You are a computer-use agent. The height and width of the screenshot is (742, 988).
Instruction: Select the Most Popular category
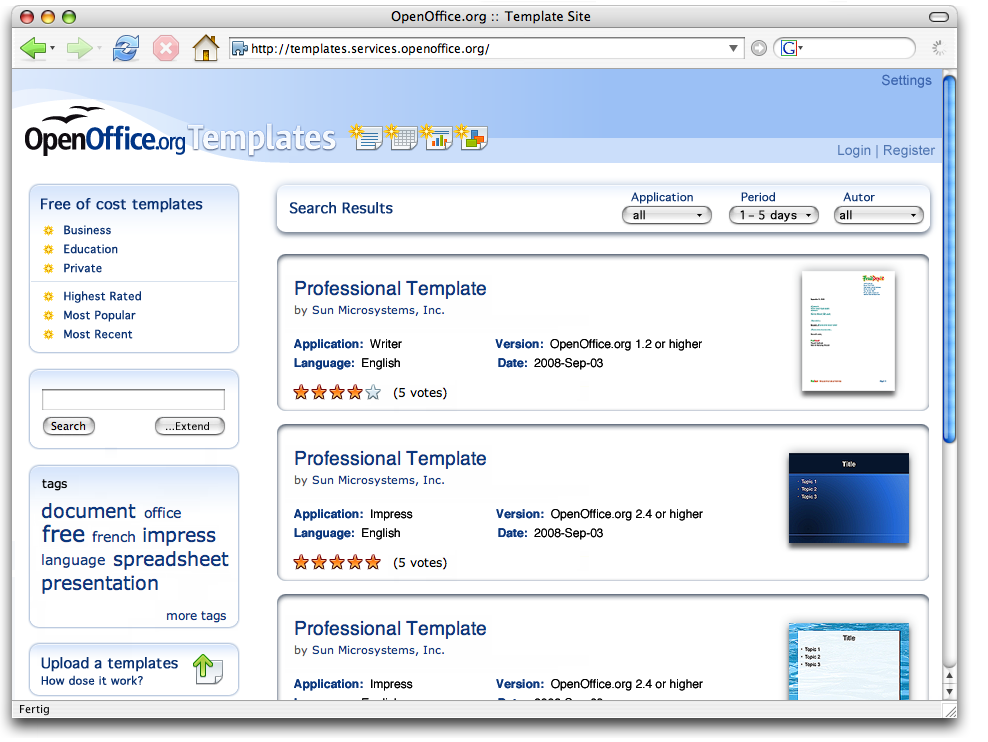tap(99, 315)
